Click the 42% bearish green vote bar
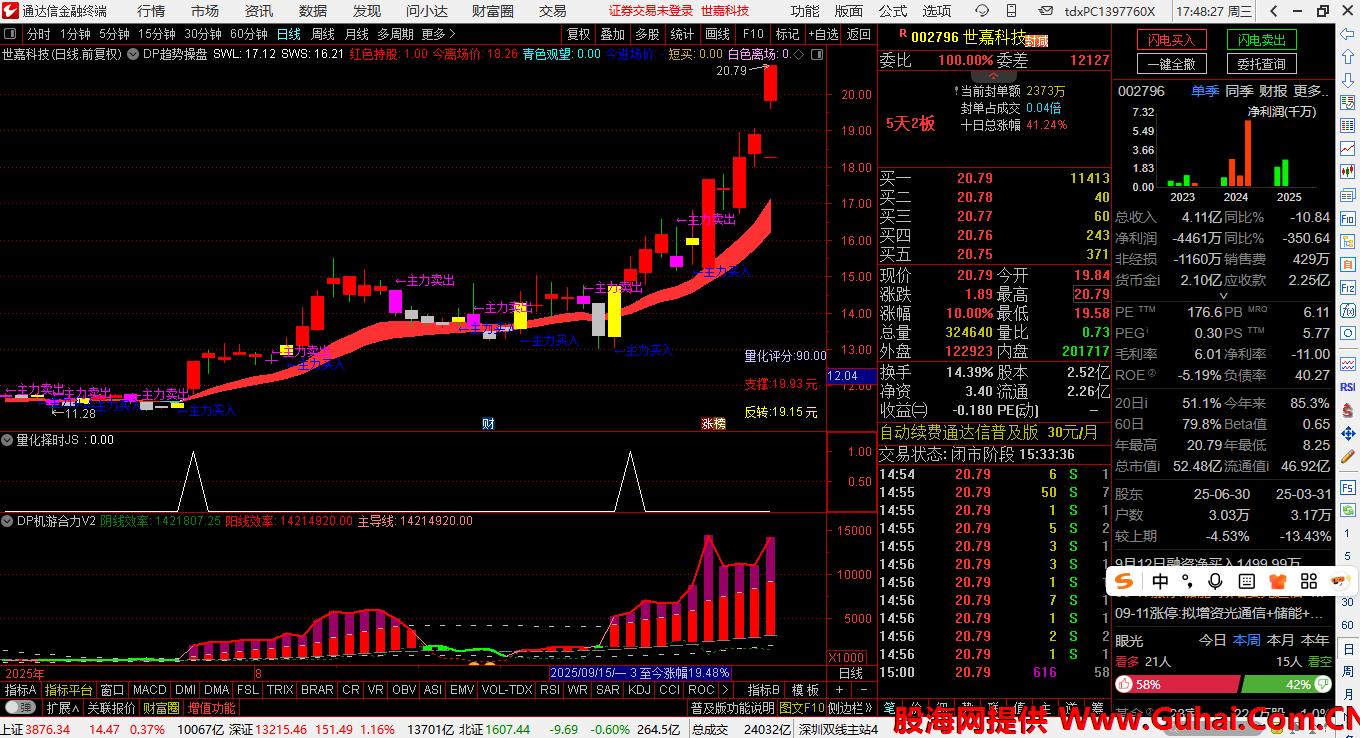1360x738 pixels. pos(1287,684)
